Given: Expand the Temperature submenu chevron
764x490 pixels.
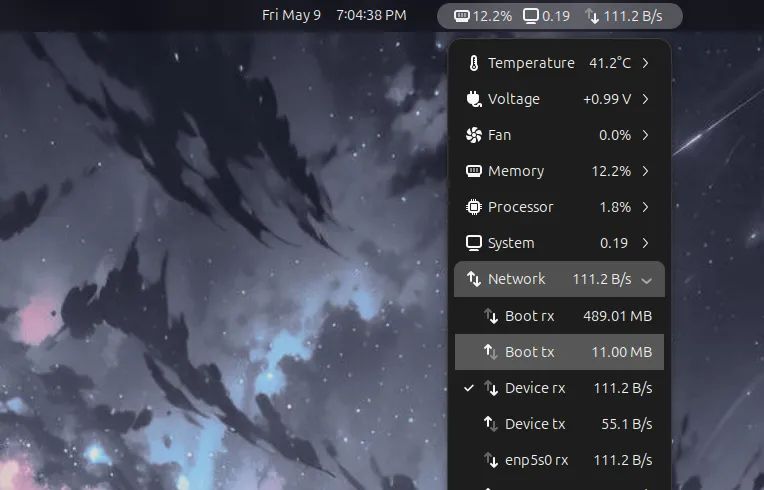Looking at the screenshot, I should click(646, 63).
